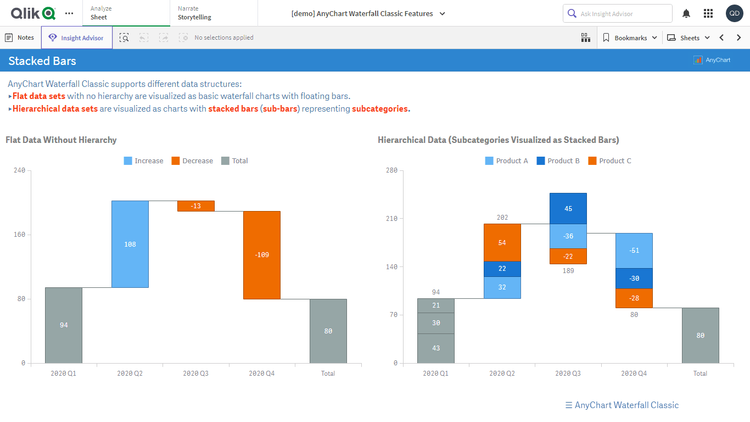Toggle the Decrease legend series
The image size is (750, 422).
point(192,160)
